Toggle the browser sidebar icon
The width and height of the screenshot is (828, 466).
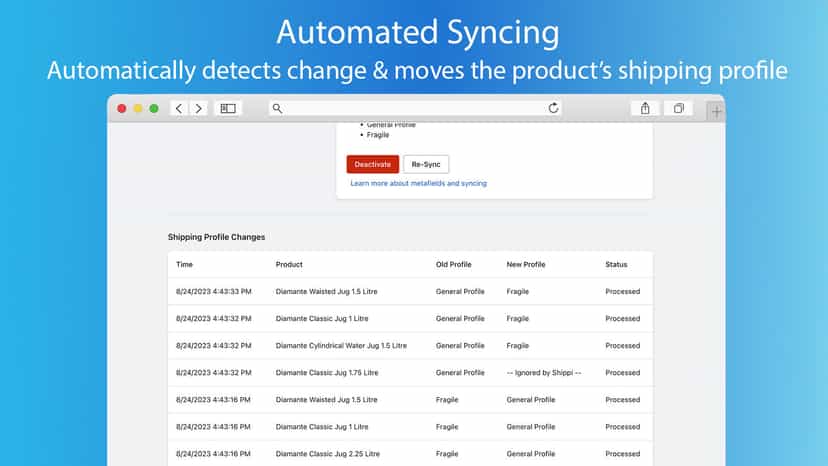pyautogui.click(x=228, y=108)
